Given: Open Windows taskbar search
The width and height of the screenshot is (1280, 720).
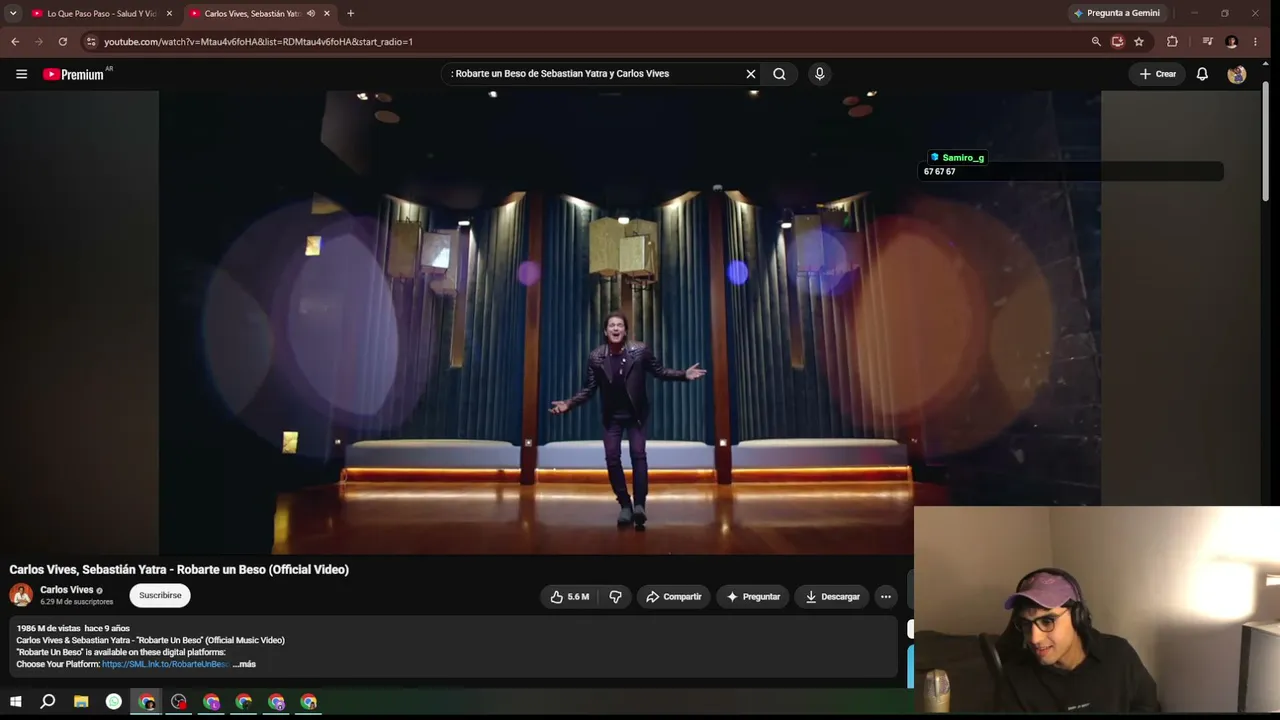Looking at the screenshot, I should click(x=48, y=702).
